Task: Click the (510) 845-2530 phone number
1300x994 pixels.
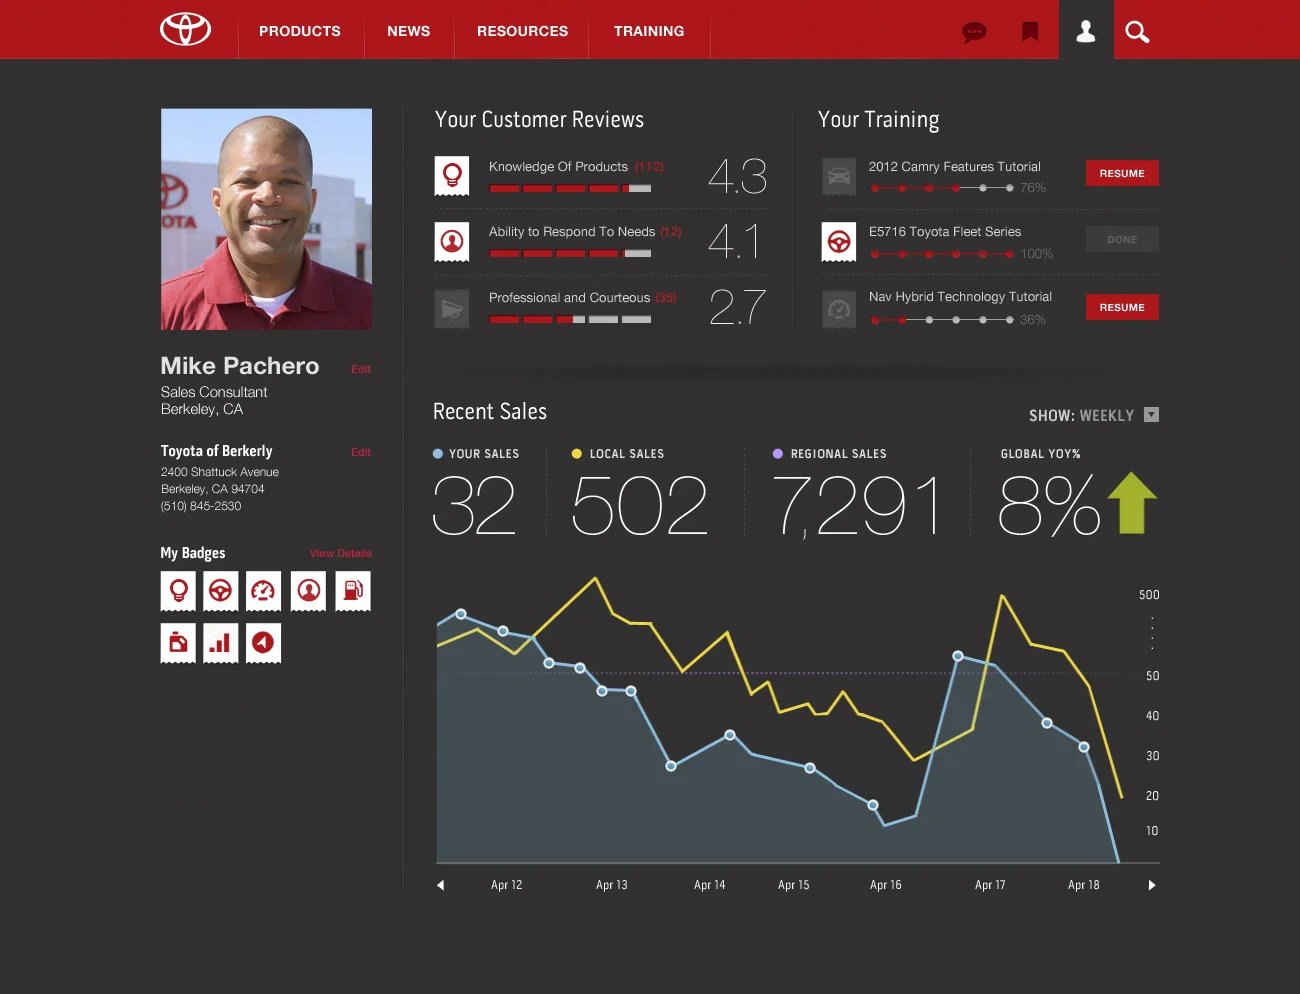Action: (x=201, y=506)
